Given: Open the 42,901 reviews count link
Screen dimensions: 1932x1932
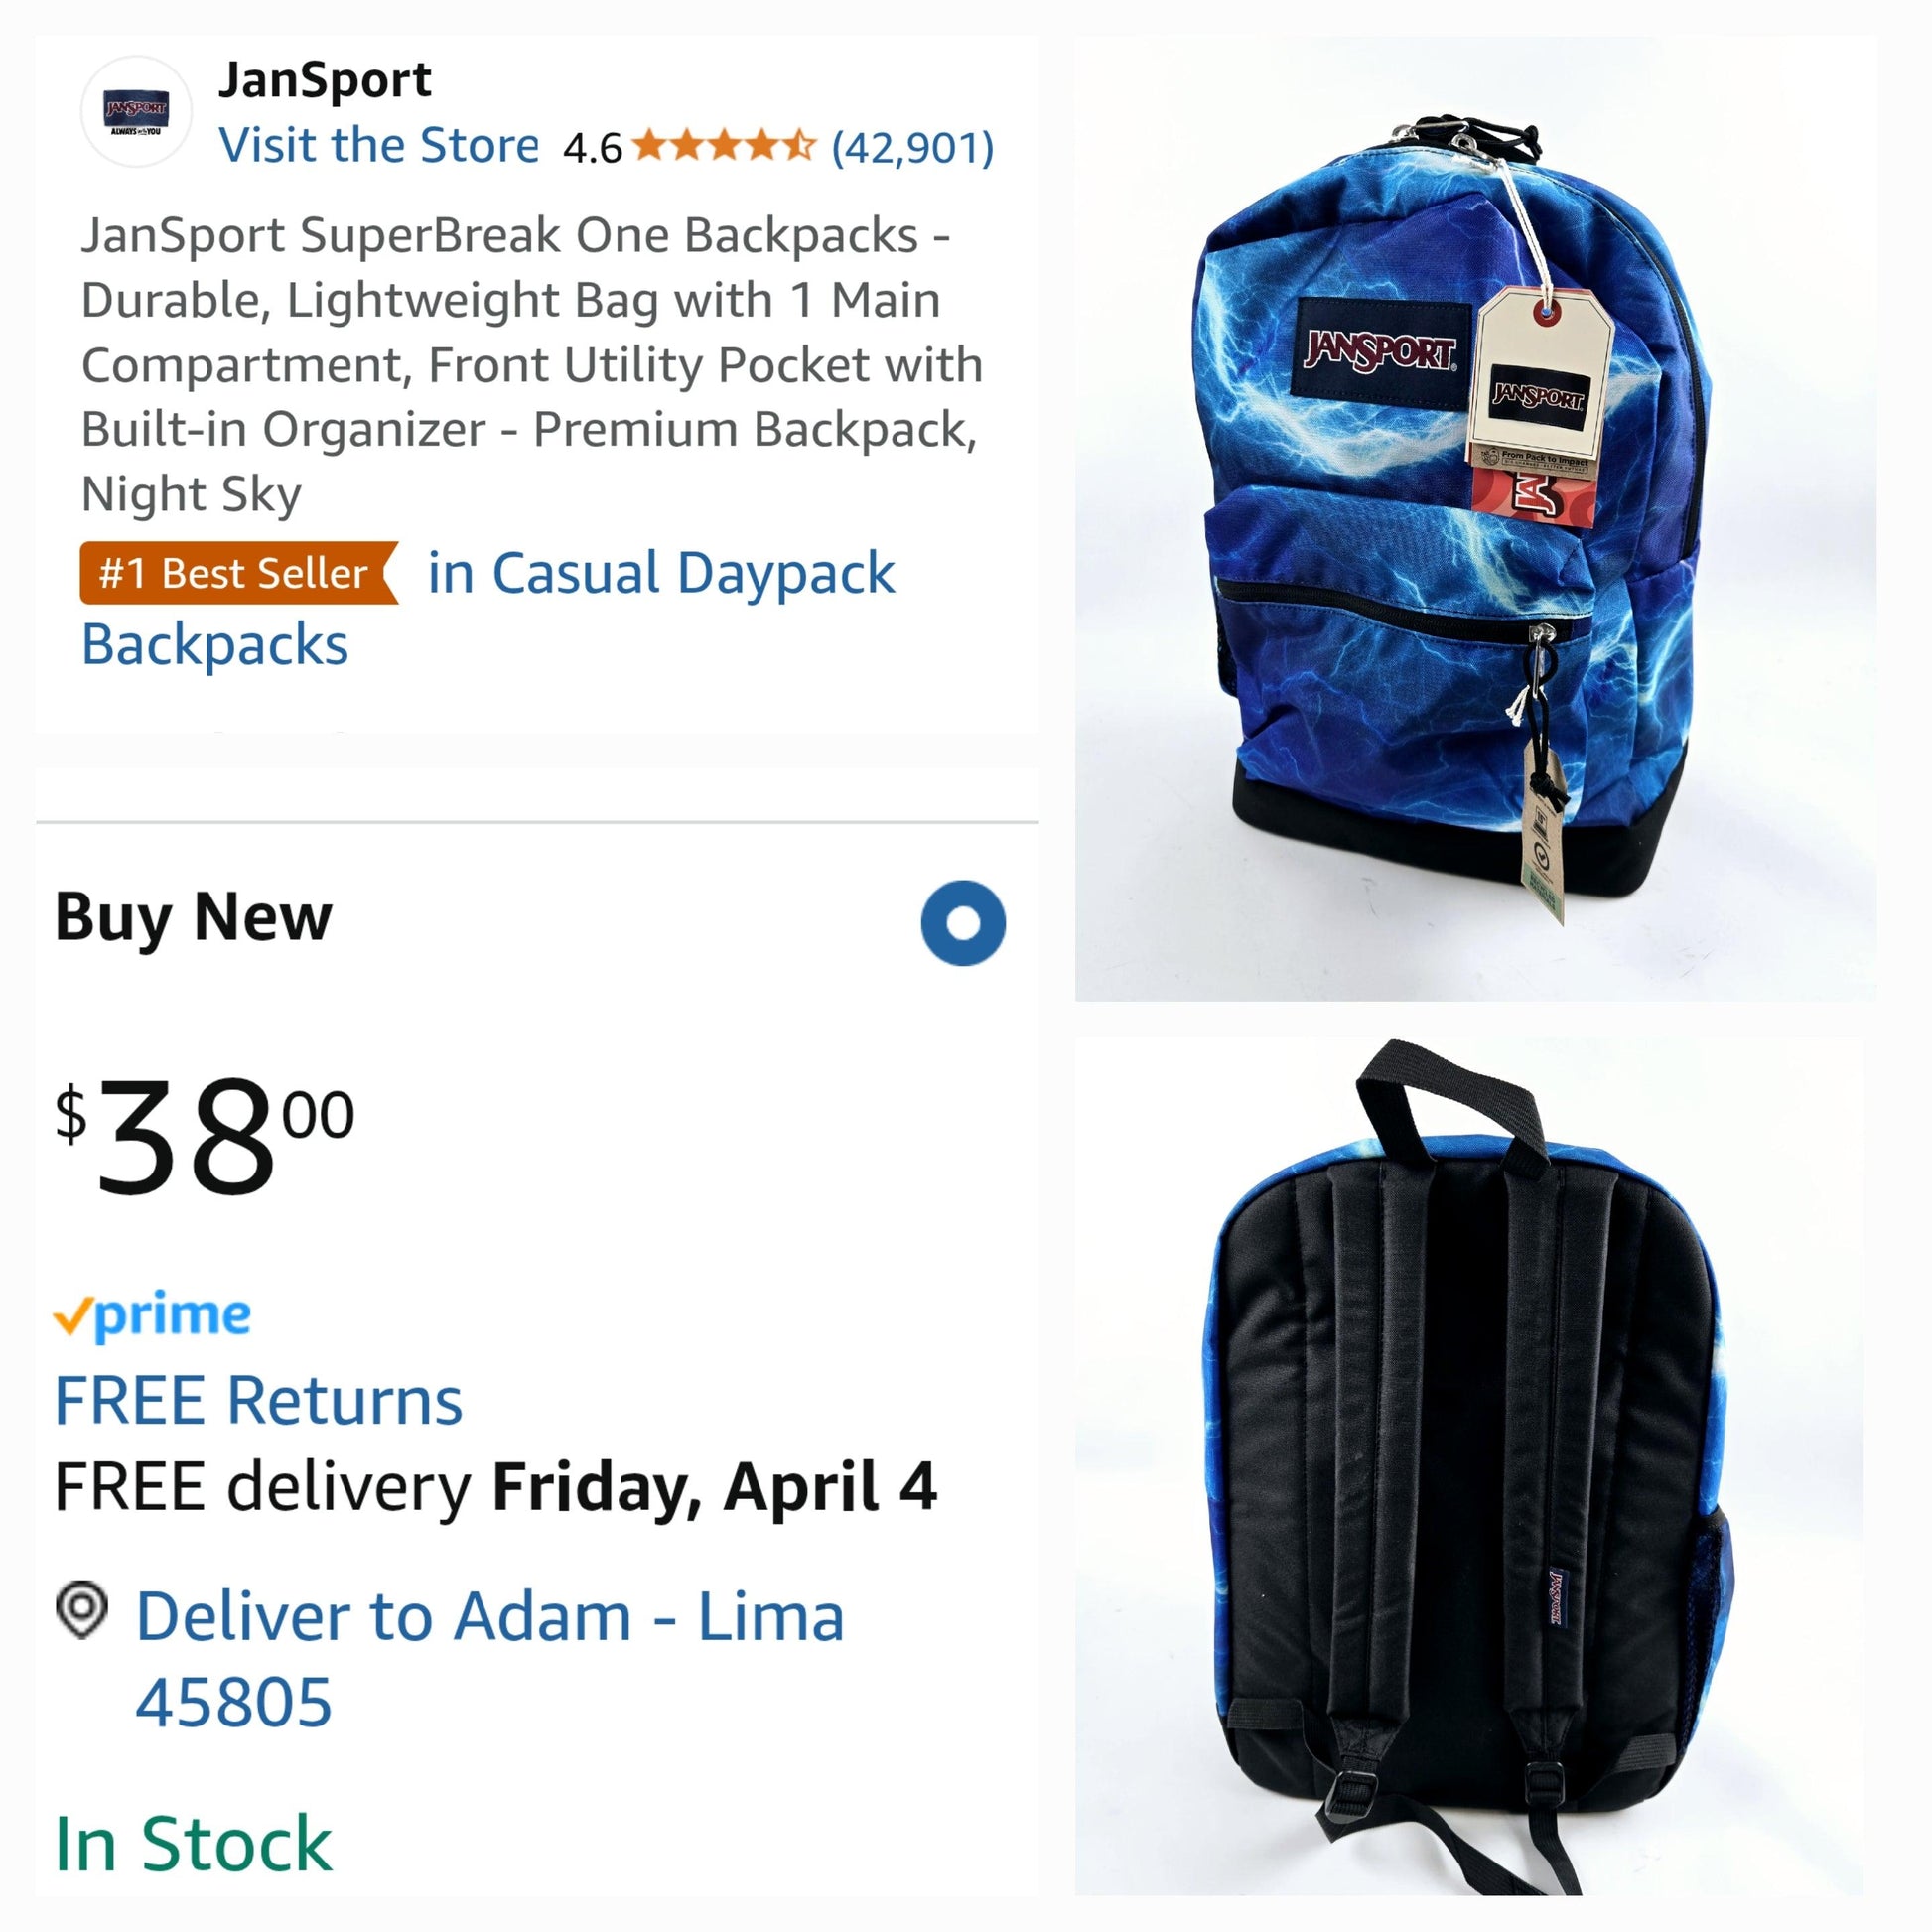Looking at the screenshot, I should [913, 148].
